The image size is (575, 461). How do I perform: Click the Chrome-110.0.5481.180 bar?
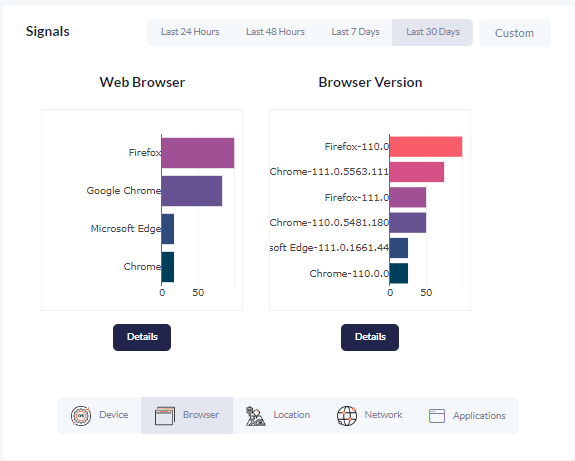(x=408, y=223)
